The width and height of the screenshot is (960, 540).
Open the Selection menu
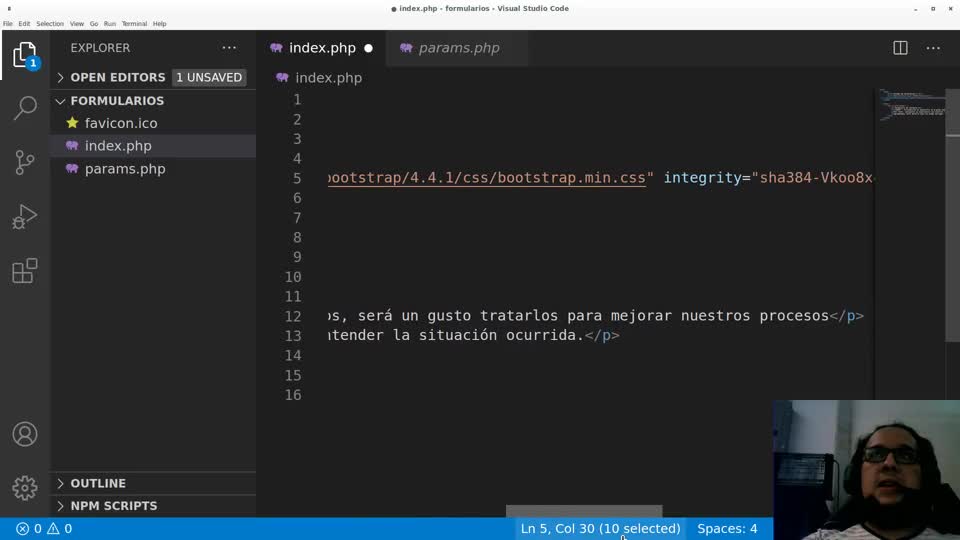point(50,24)
